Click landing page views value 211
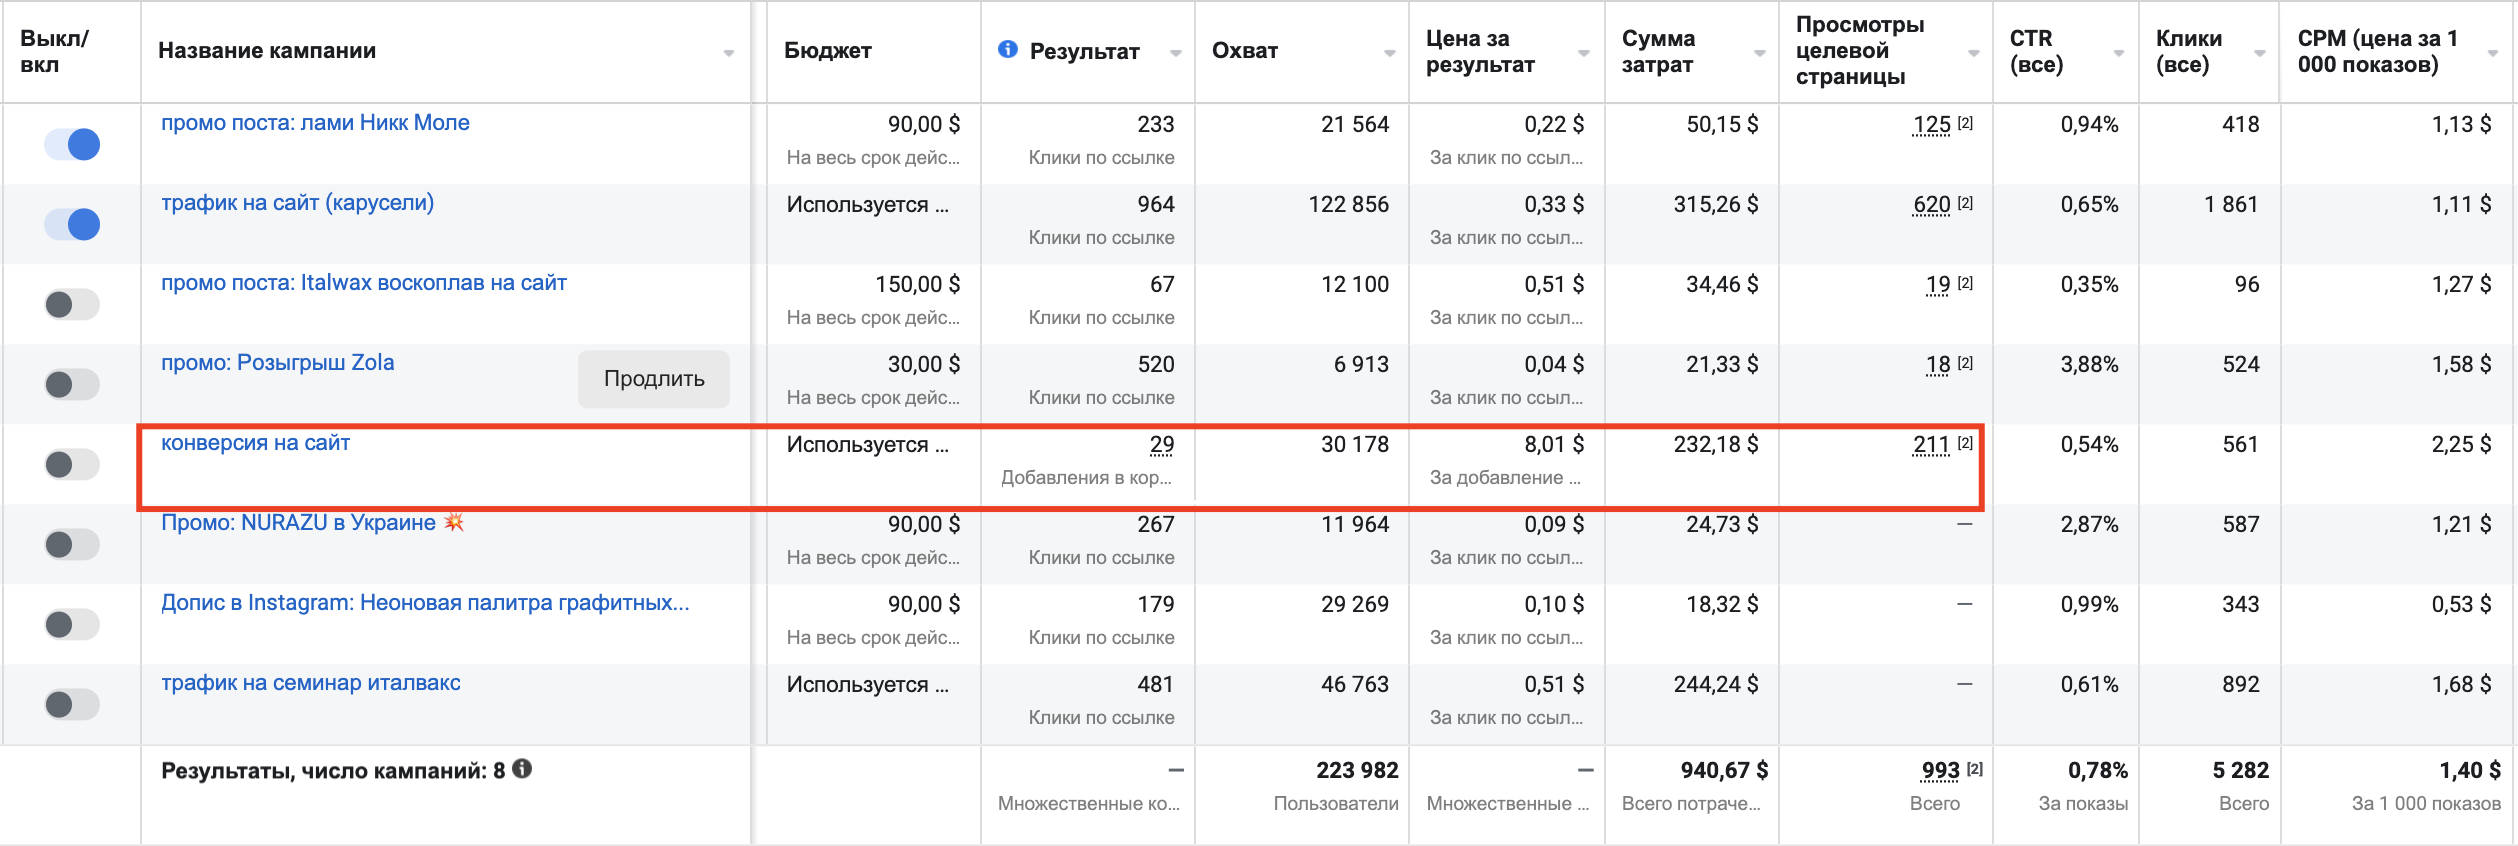Screen dimensions: 2518x846 [x=1931, y=444]
